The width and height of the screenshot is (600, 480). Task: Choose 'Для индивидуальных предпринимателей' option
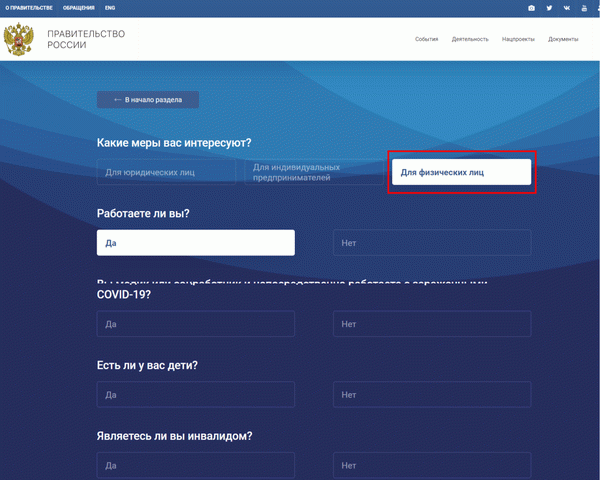[x=310, y=172]
